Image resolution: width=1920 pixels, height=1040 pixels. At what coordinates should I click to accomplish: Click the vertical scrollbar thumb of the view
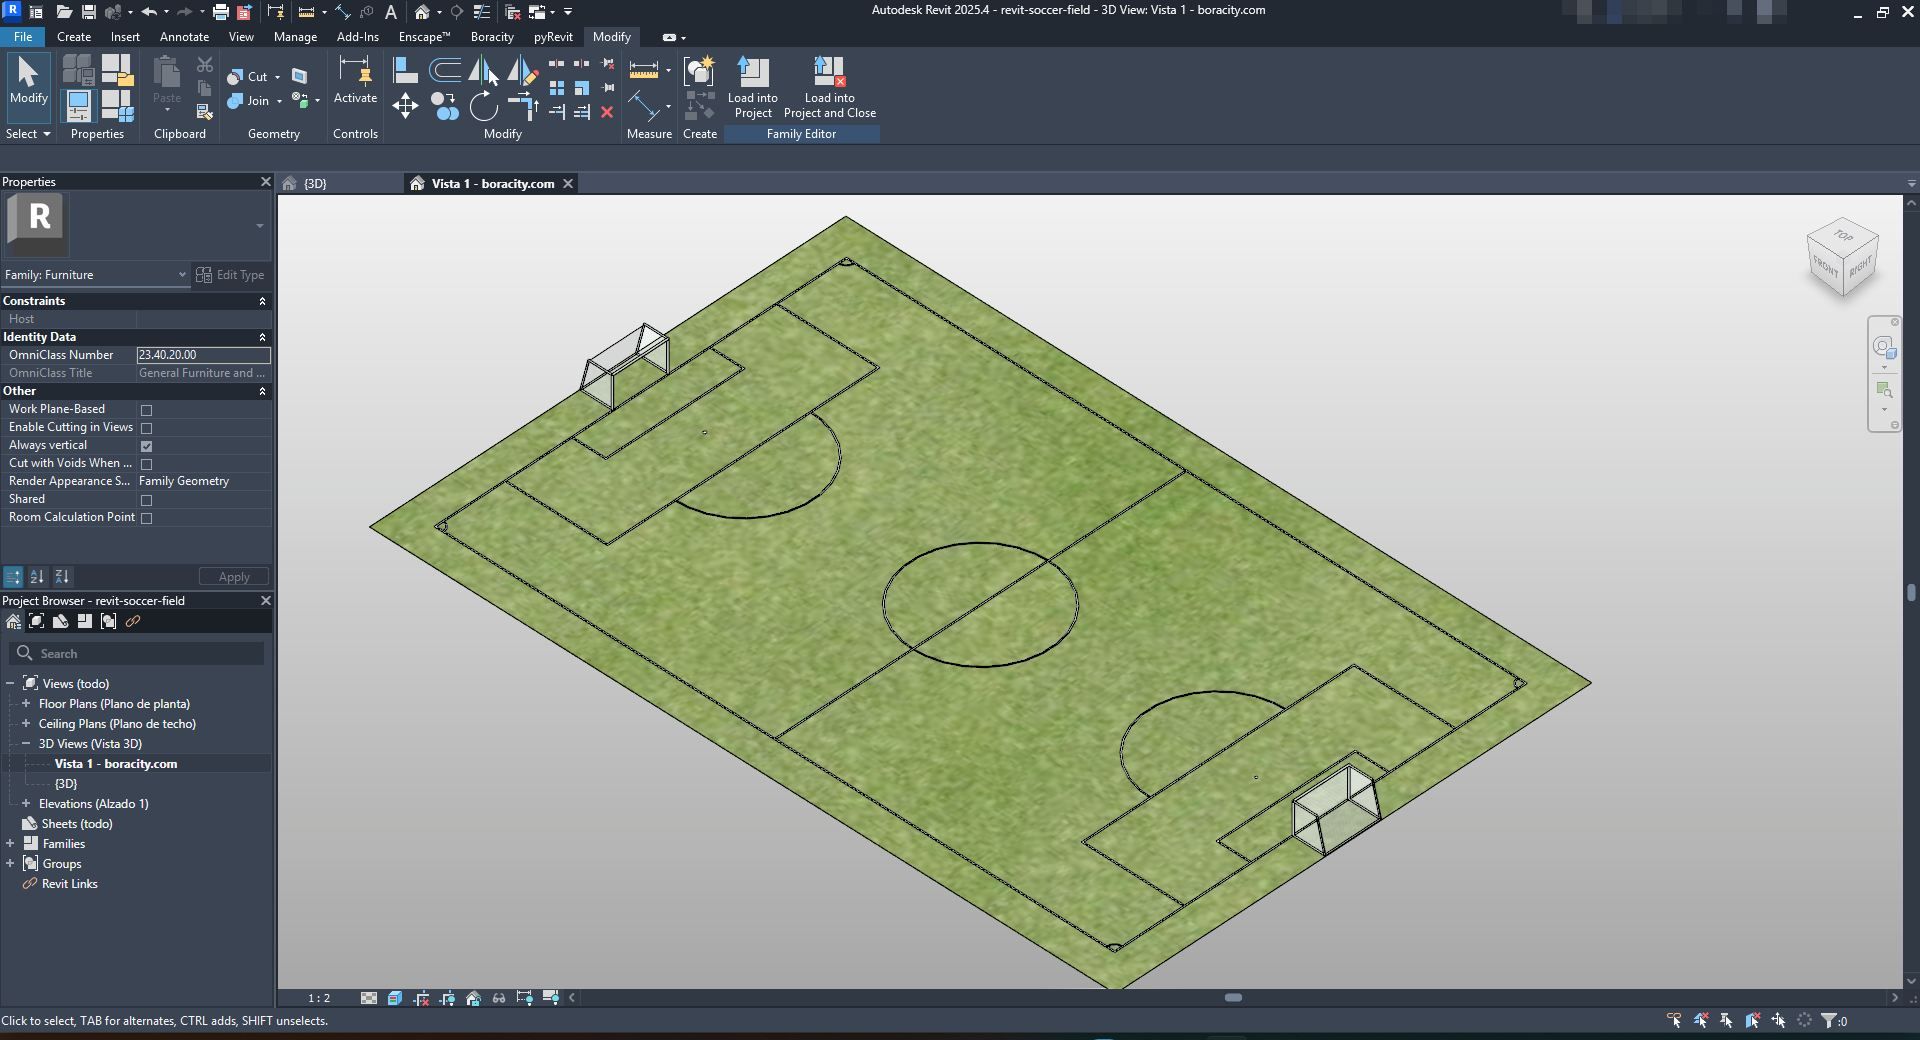click(x=1911, y=592)
